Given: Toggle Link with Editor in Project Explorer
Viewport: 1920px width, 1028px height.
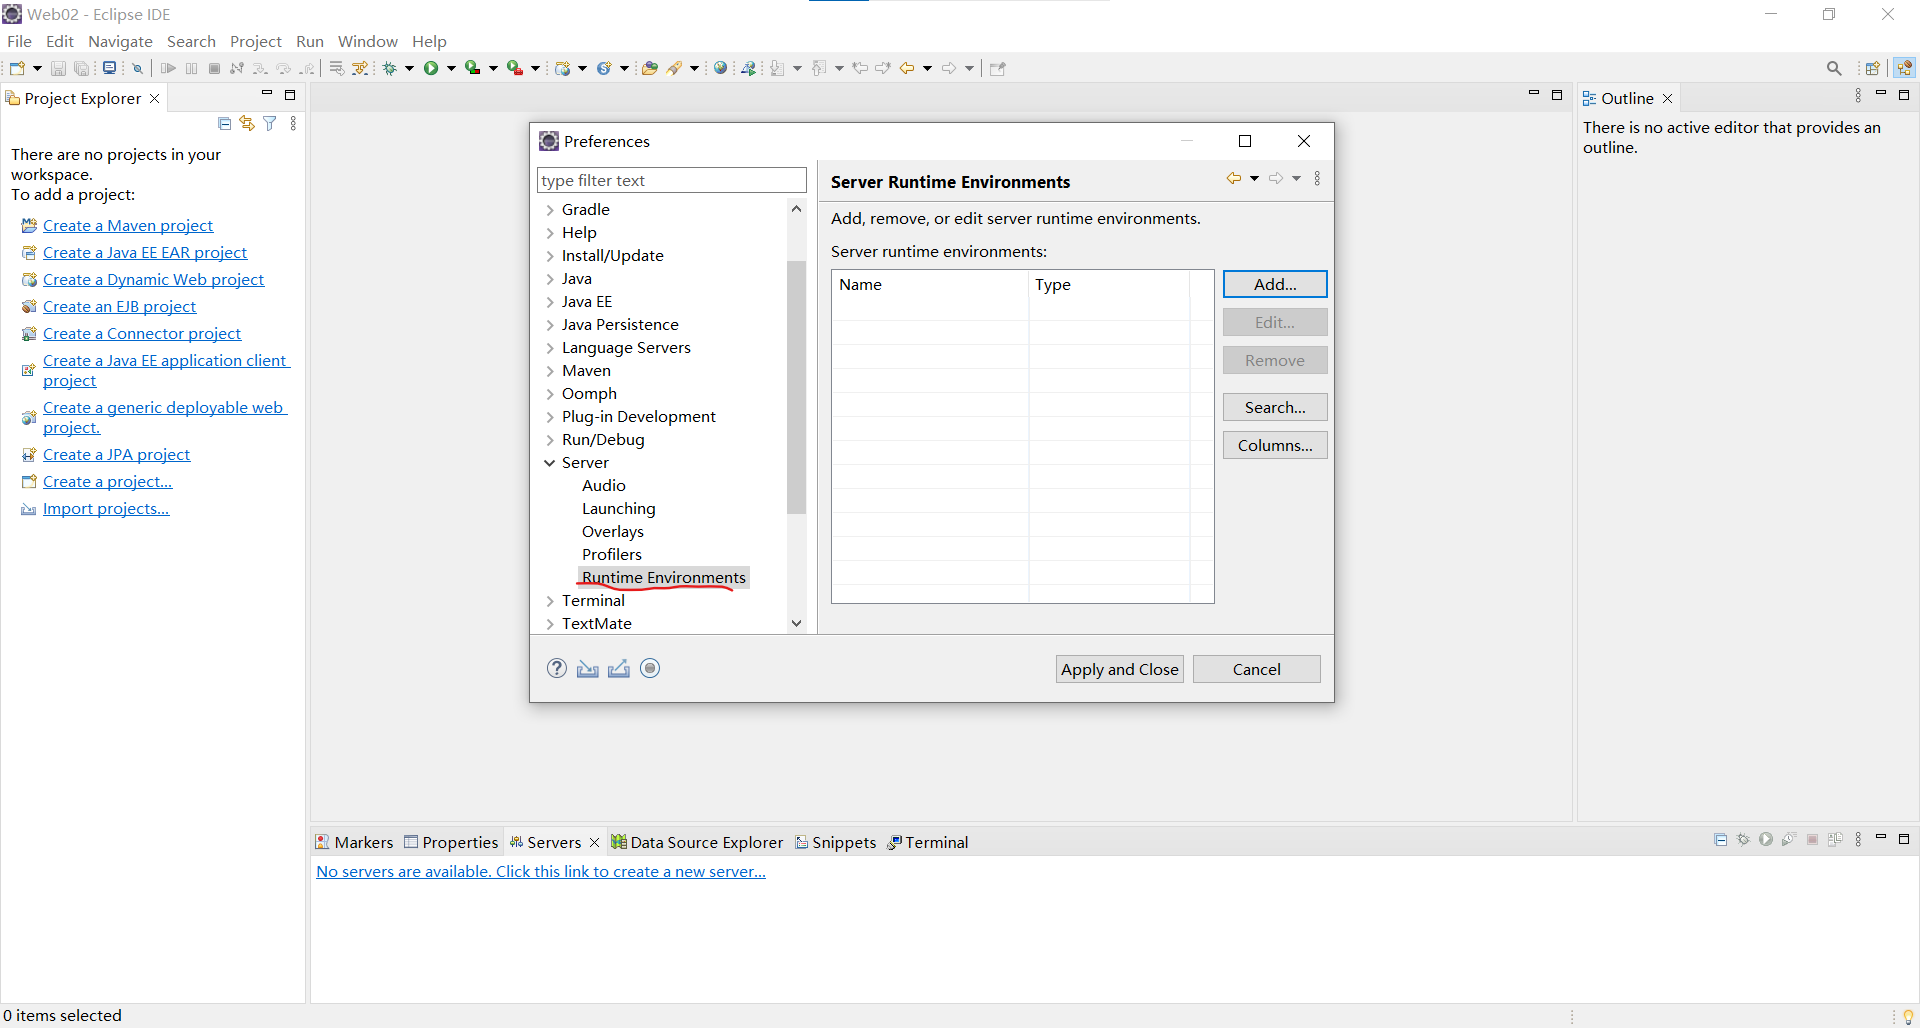Looking at the screenshot, I should tap(247, 123).
